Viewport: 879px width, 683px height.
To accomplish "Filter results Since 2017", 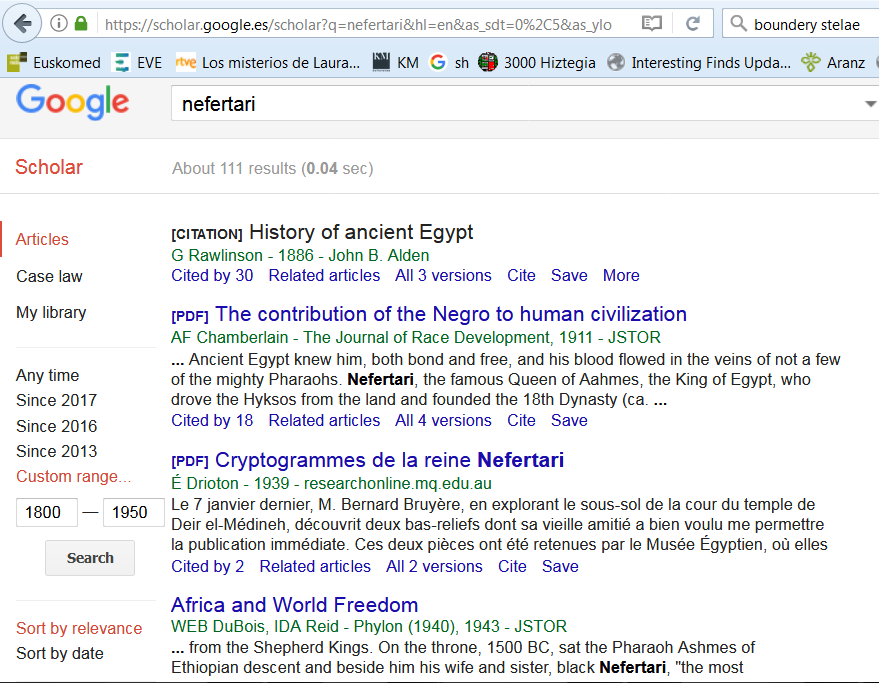I will tap(57, 400).
